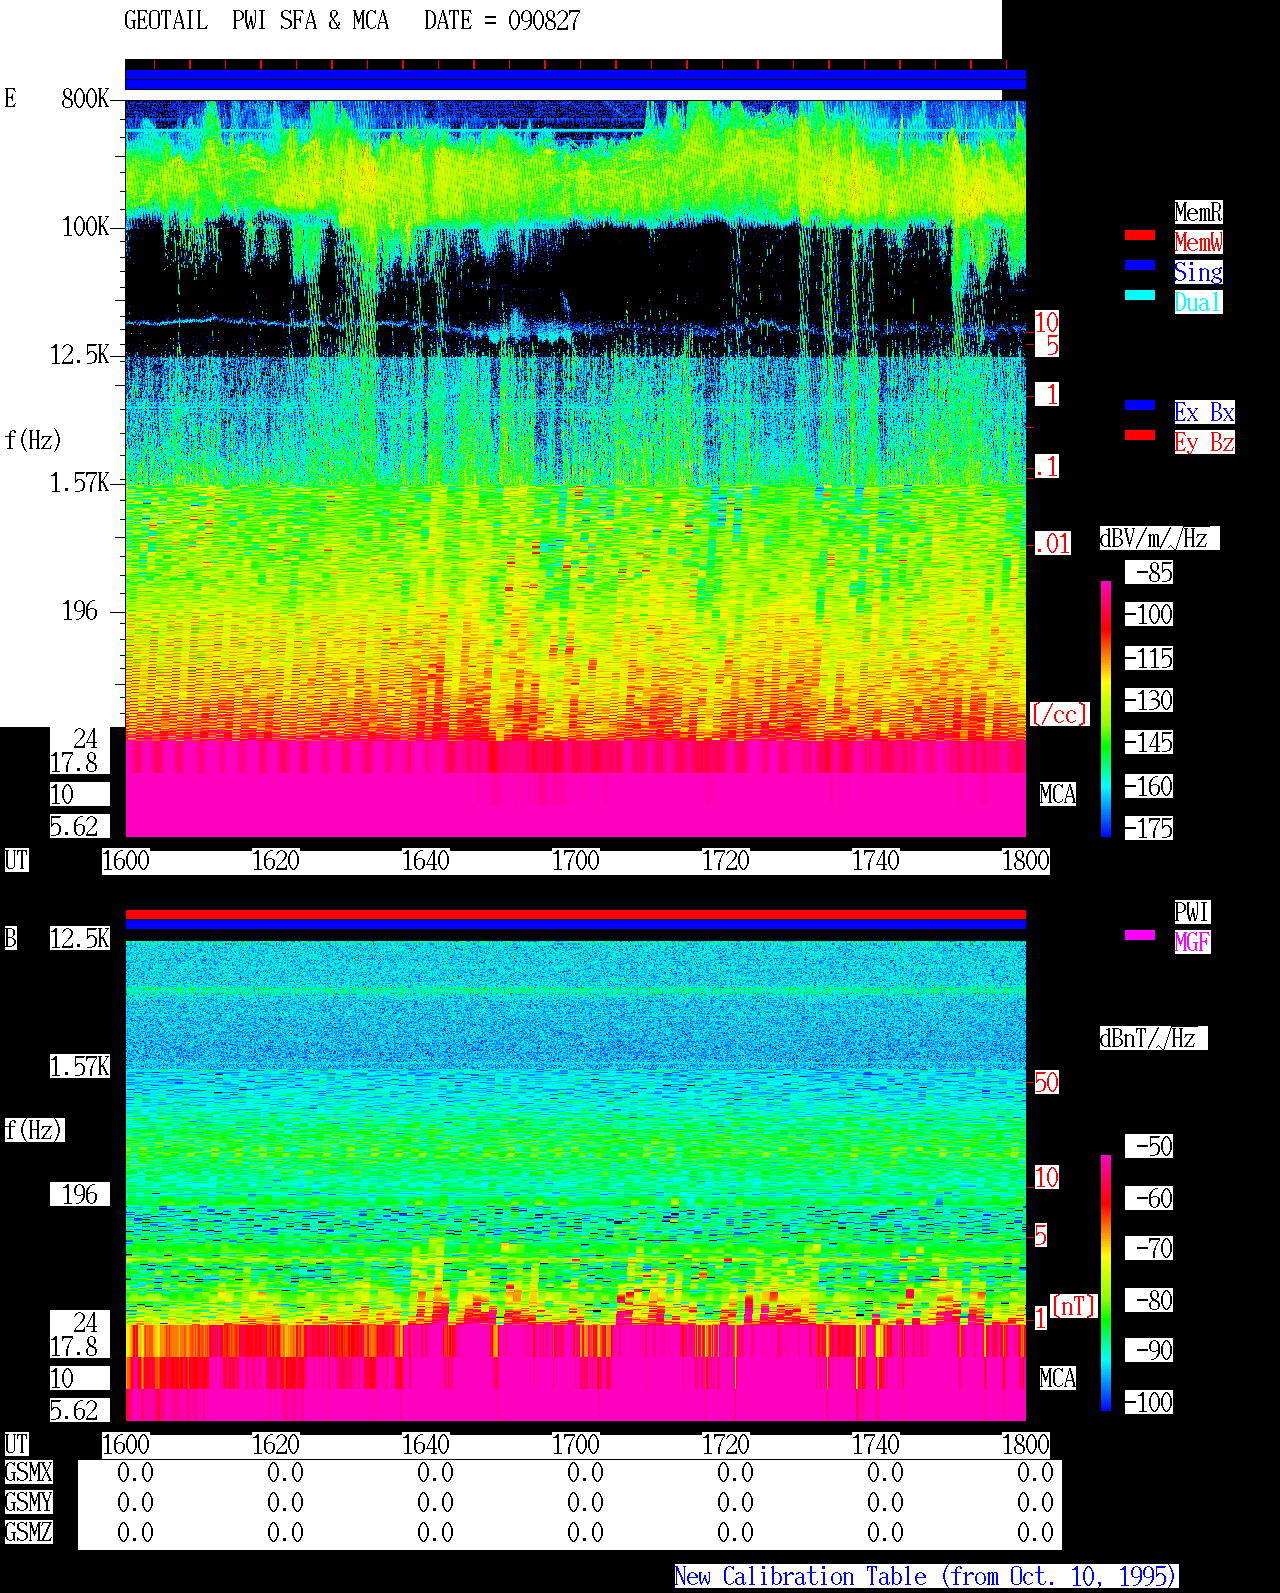Click the GSMX row label
1280x1593 pixels.
tap(28, 1472)
